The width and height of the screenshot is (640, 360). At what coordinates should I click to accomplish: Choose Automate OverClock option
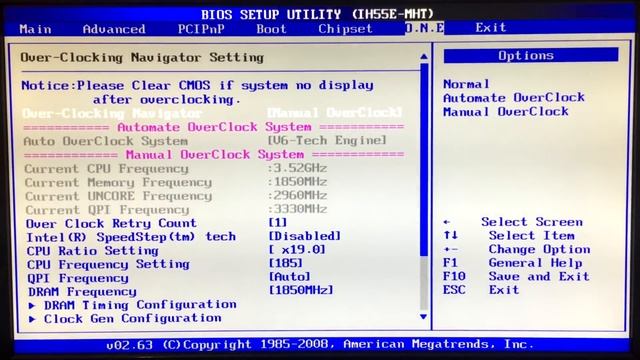pyautogui.click(x=514, y=98)
